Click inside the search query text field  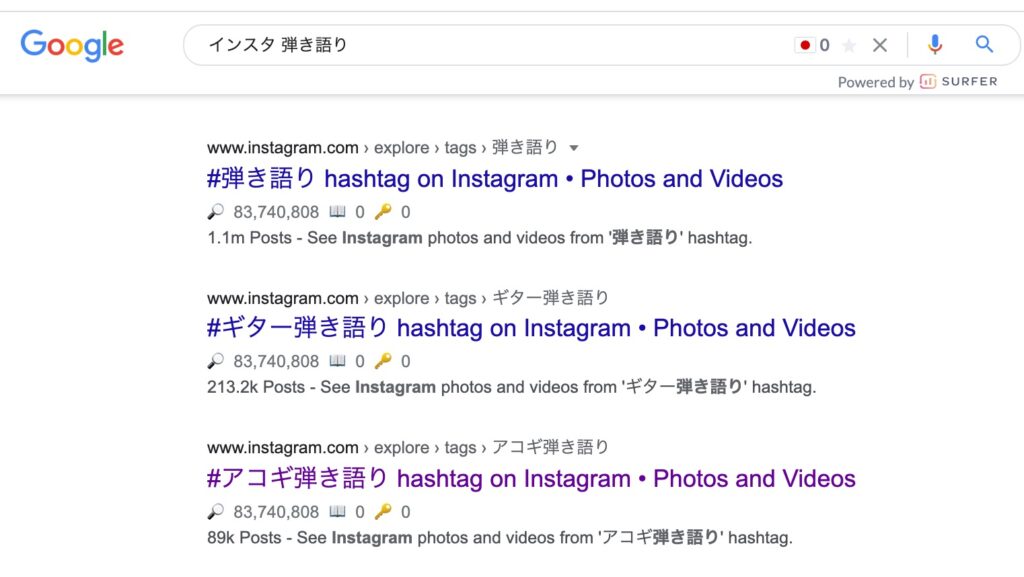(x=480, y=45)
